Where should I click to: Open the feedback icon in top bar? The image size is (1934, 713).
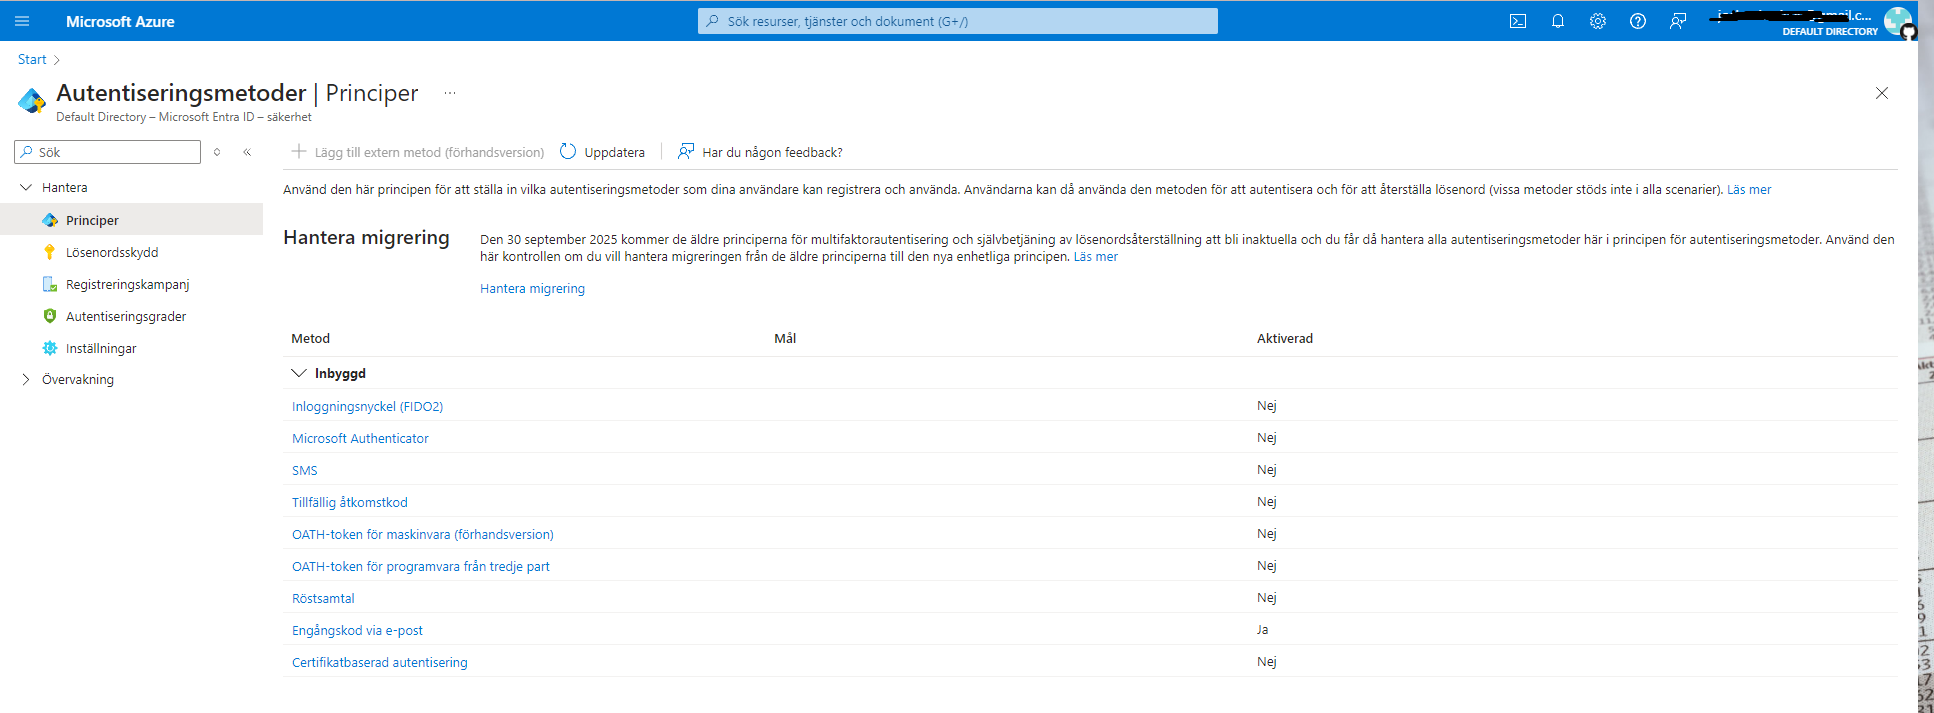(1678, 21)
